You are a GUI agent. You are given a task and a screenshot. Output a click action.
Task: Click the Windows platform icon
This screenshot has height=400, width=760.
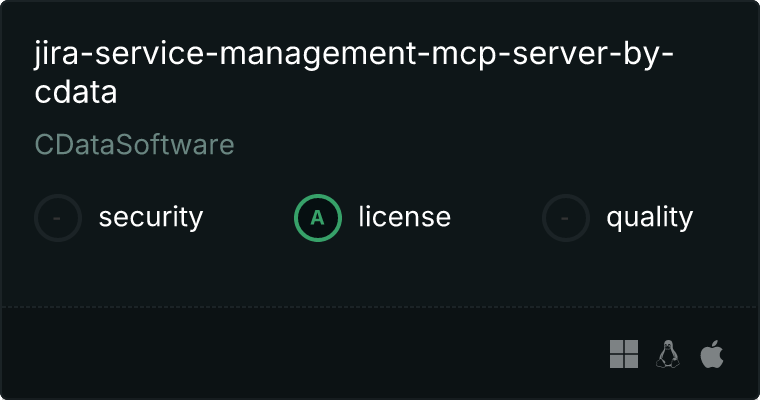click(624, 354)
